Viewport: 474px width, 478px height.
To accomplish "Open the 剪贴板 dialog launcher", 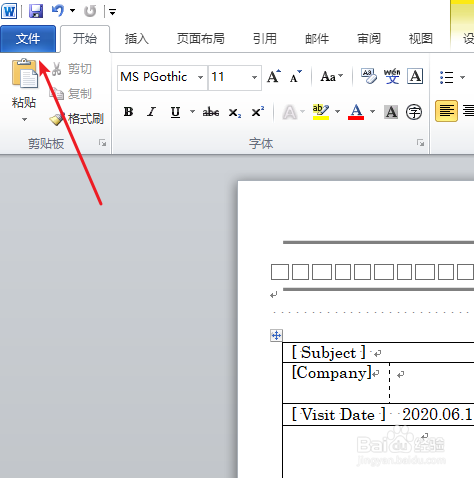I will click(x=102, y=143).
